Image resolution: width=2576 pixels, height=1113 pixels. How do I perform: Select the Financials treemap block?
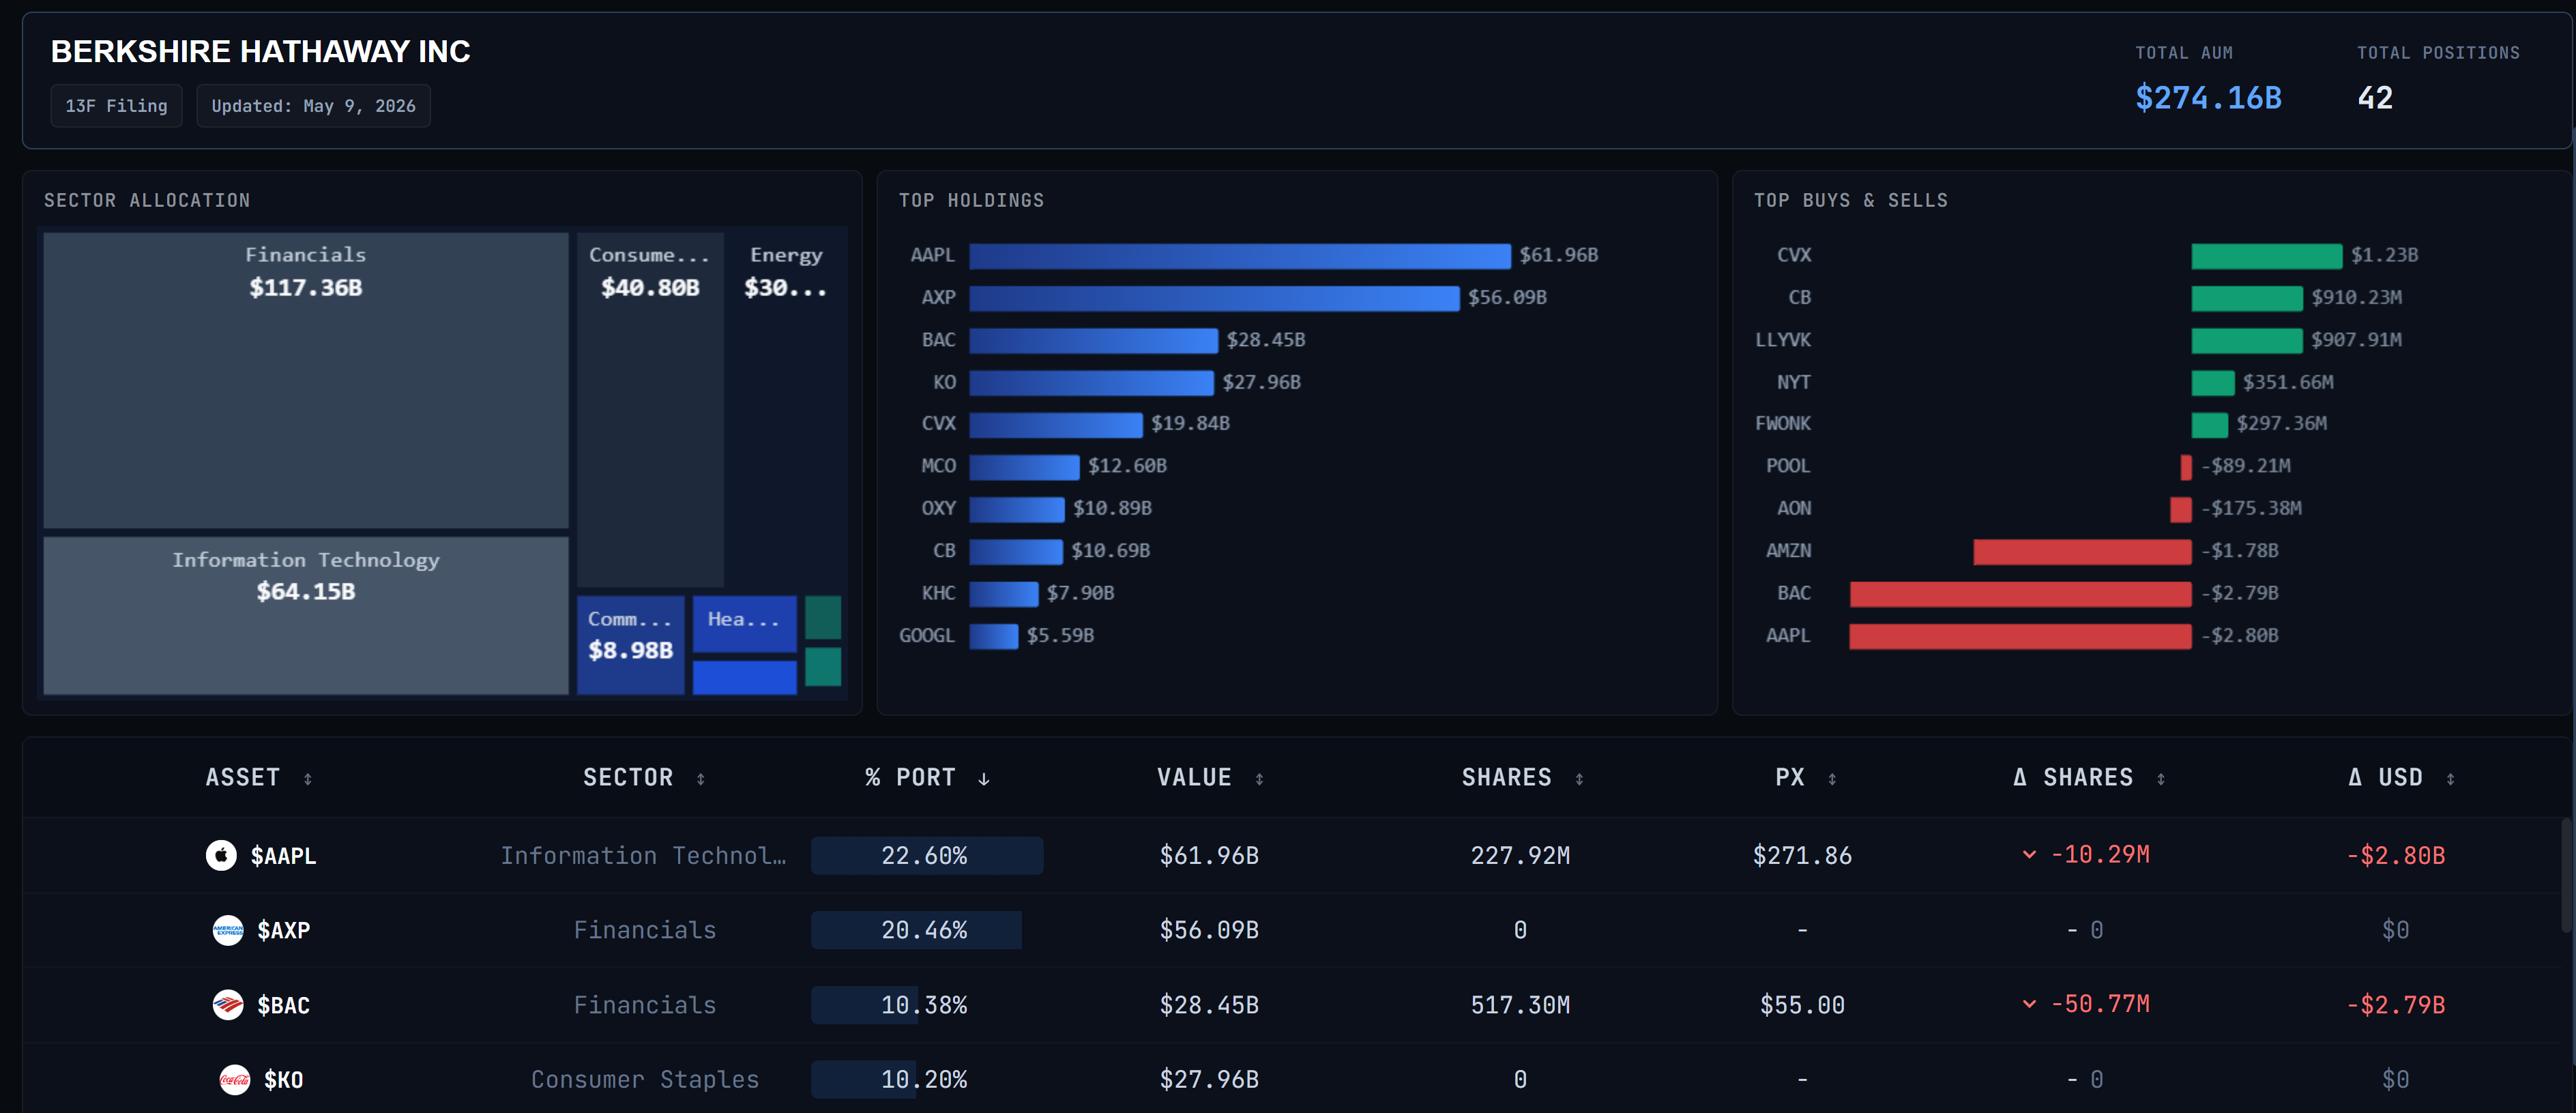tap(306, 380)
